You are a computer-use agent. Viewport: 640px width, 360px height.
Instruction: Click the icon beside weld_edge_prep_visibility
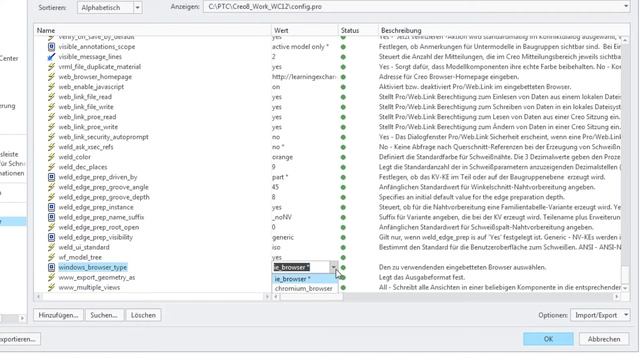(51, 237)
